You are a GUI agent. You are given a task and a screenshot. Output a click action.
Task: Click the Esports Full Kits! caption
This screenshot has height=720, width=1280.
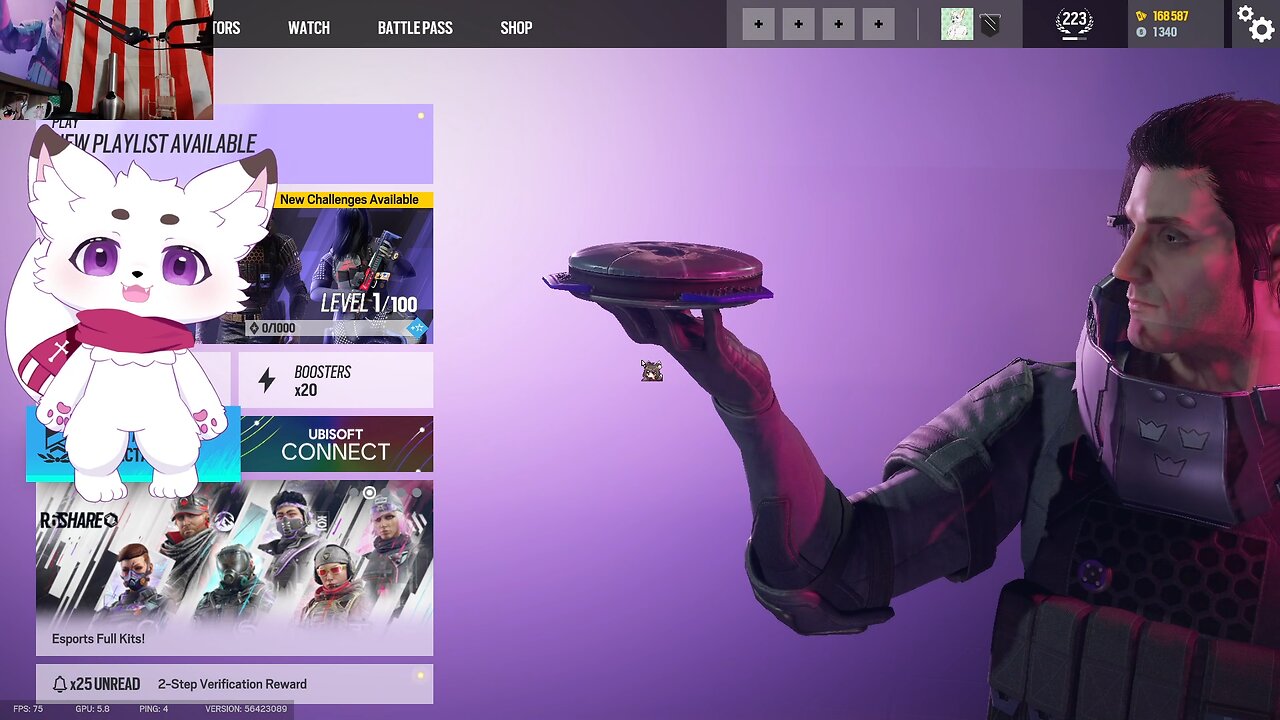[x=98, y=639]
